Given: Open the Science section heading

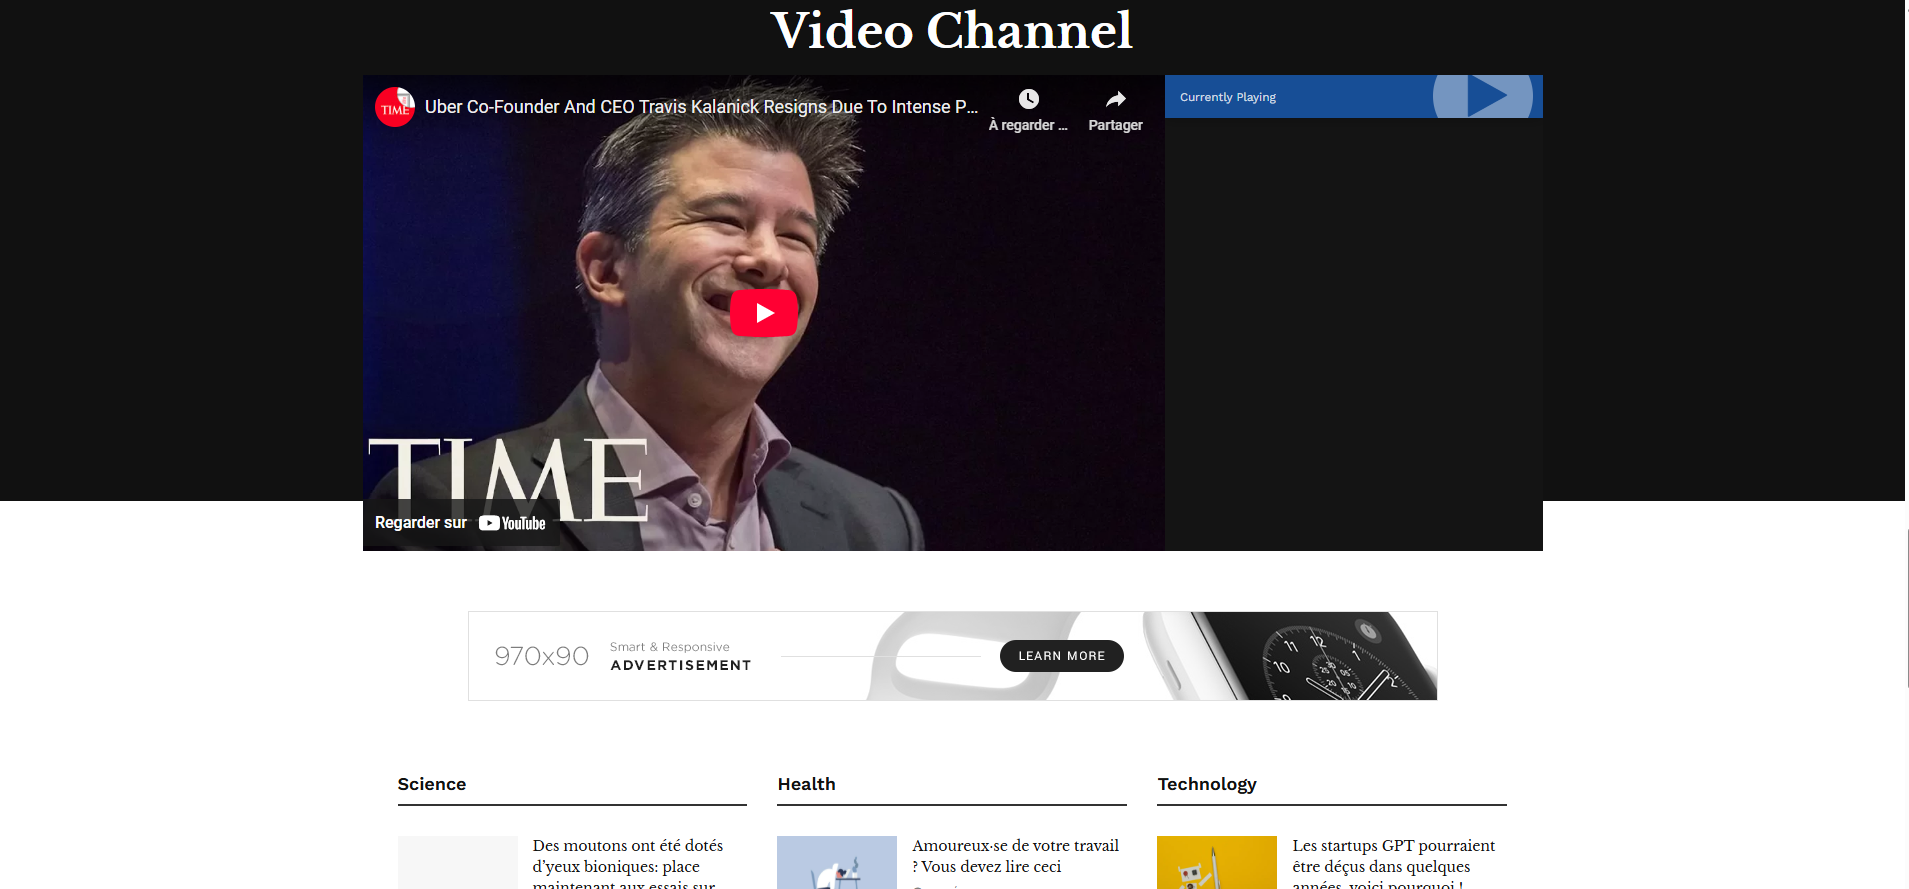Looking at the screenshot, I should (432, 784).
